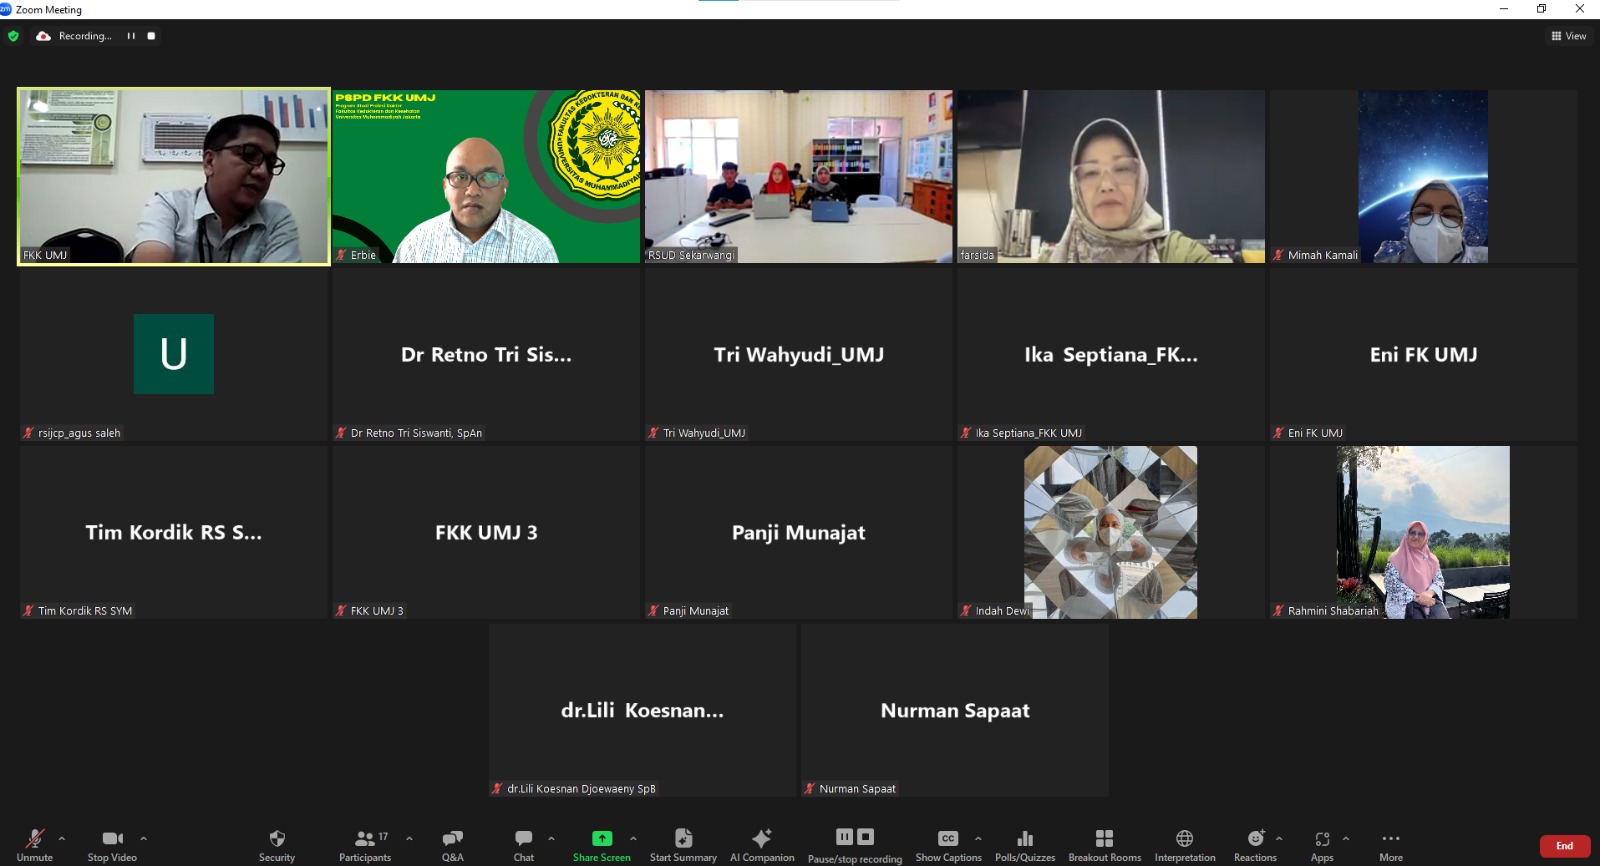Open the Participants panel
This screenshot has width=1600, height=866.
point(365,845)
